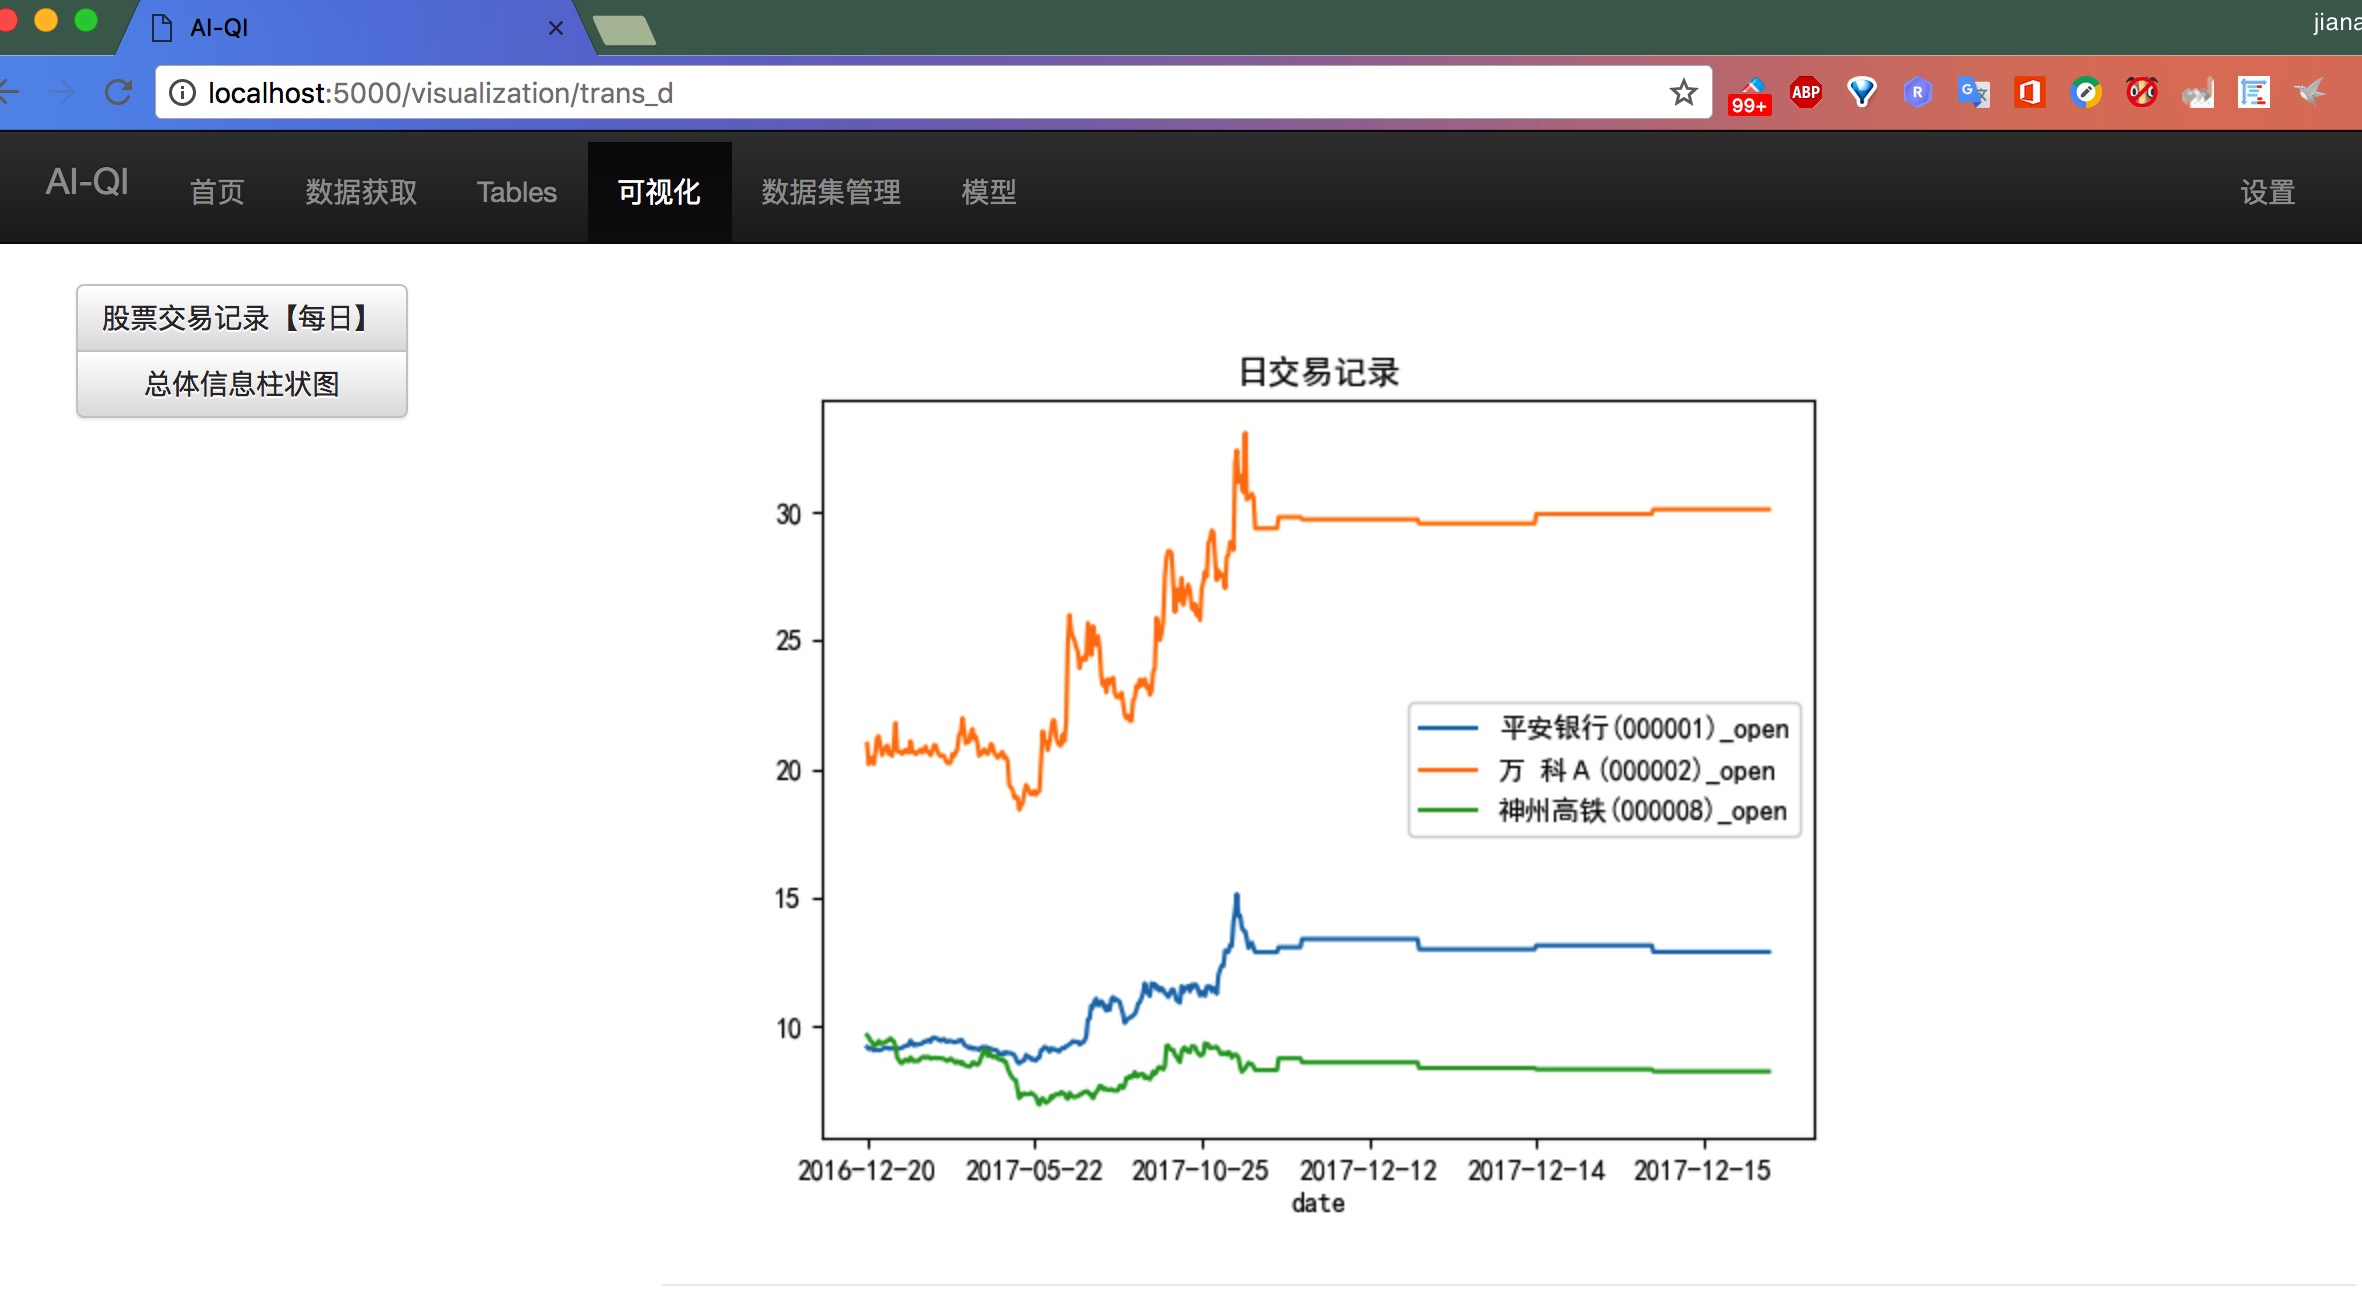Click the 总体信息柱状图 button
2362x1294 pixels.
pyautogui.click(x=241, y=384)
